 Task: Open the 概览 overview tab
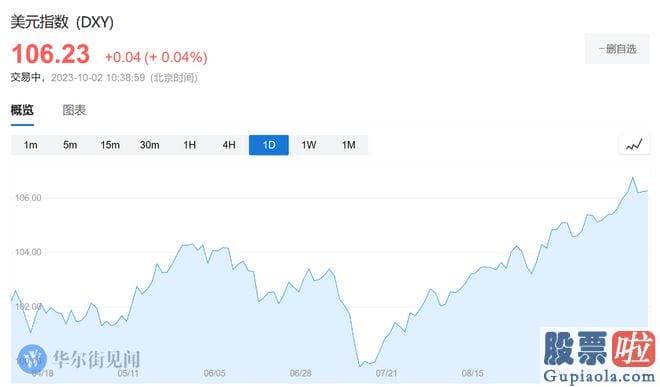(x=22, y=111)
